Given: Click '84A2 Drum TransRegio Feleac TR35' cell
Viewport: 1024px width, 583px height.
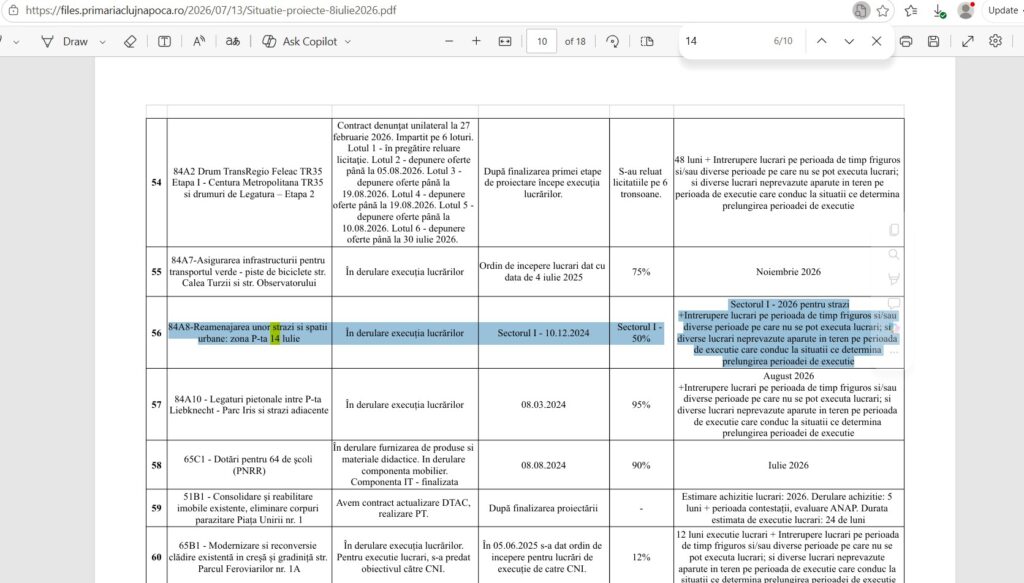Looking at the screenshot, I should click(248, 183).
